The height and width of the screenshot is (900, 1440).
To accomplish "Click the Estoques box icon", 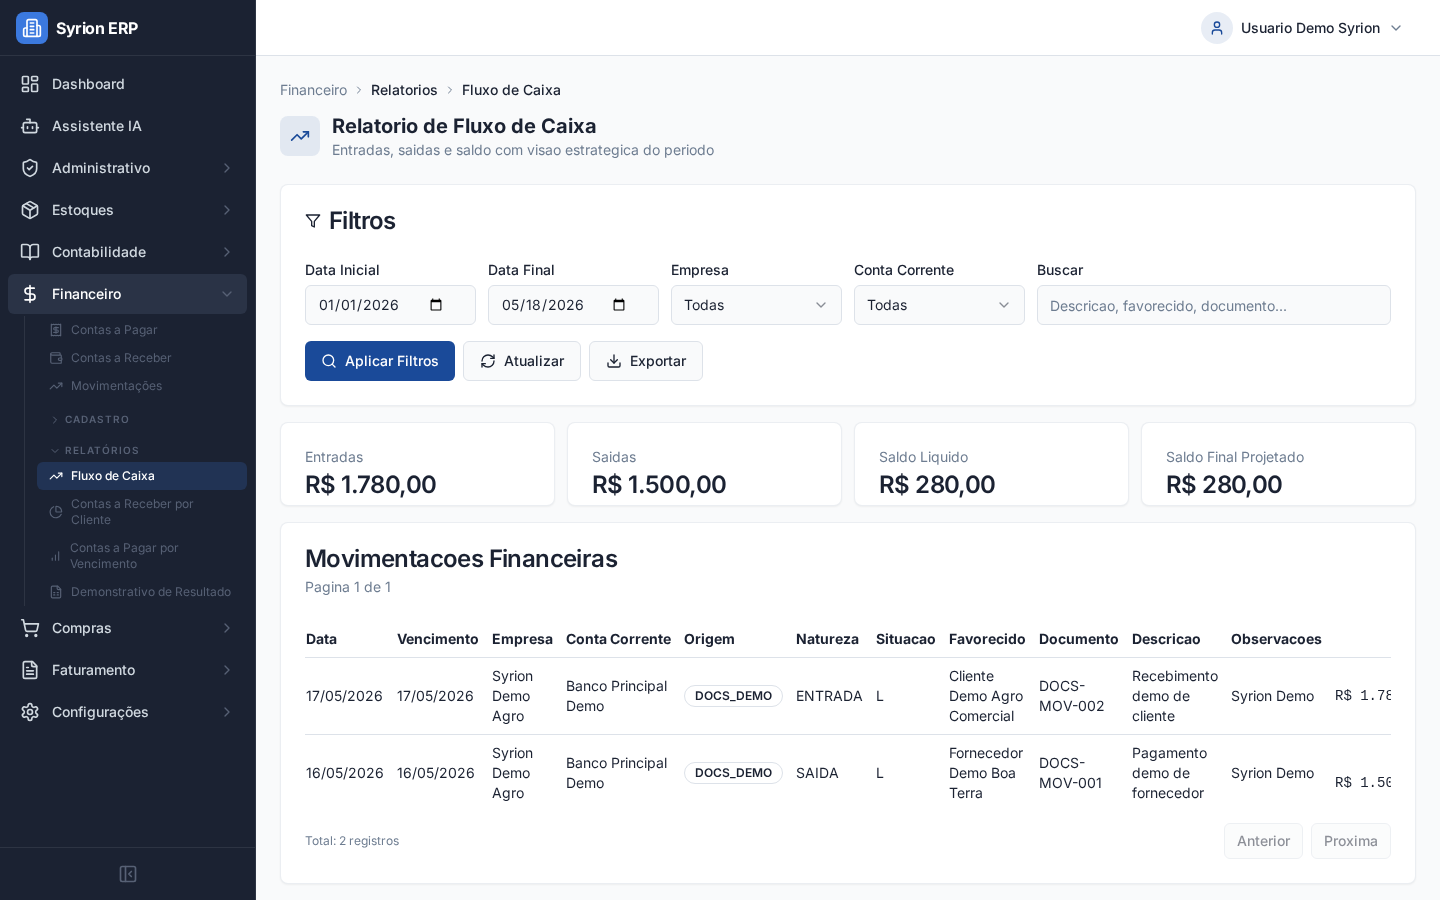I will 30,210.
